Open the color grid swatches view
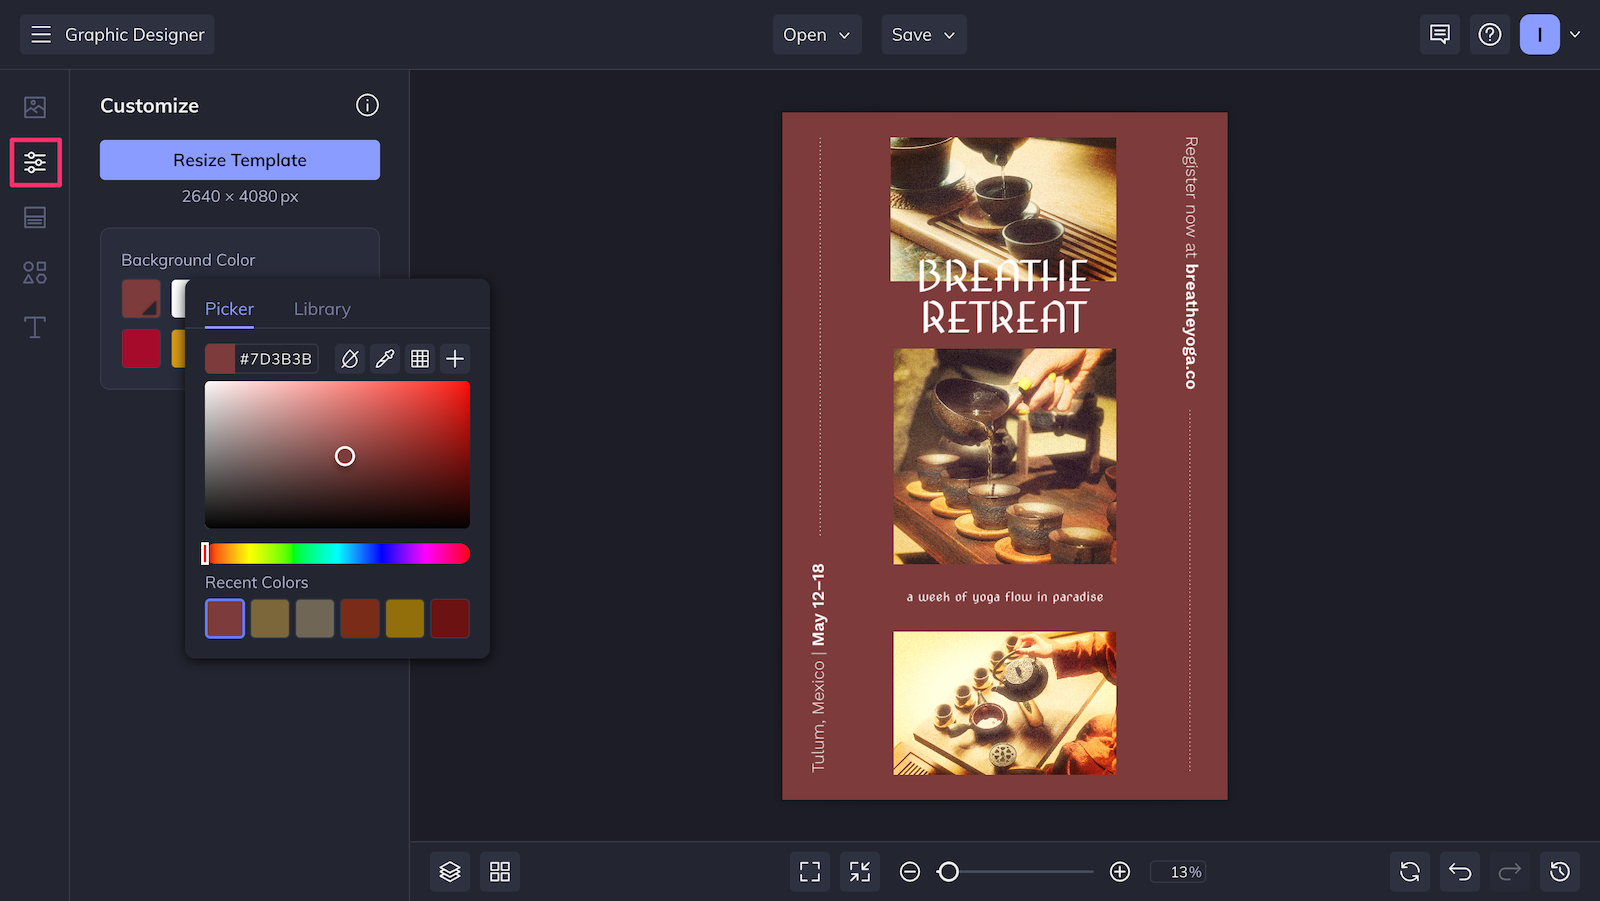 420,358
